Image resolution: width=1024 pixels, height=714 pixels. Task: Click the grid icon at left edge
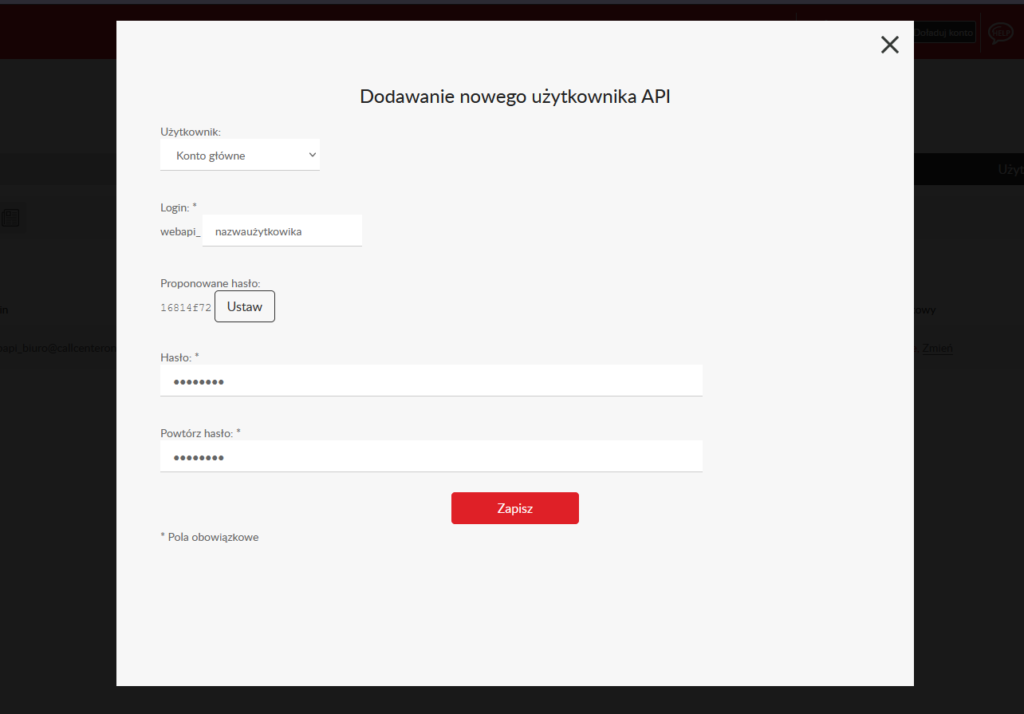[x=9, y=217]
